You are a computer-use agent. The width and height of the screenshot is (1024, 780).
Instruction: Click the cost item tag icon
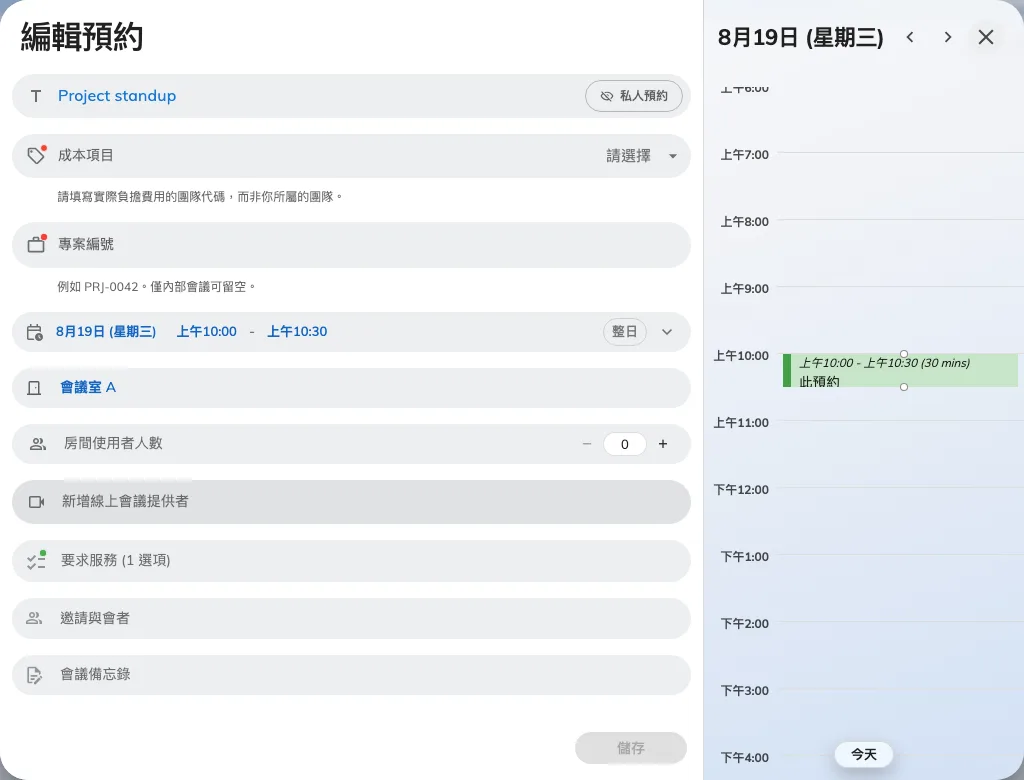pyautogui.click(x=36, y=155)
